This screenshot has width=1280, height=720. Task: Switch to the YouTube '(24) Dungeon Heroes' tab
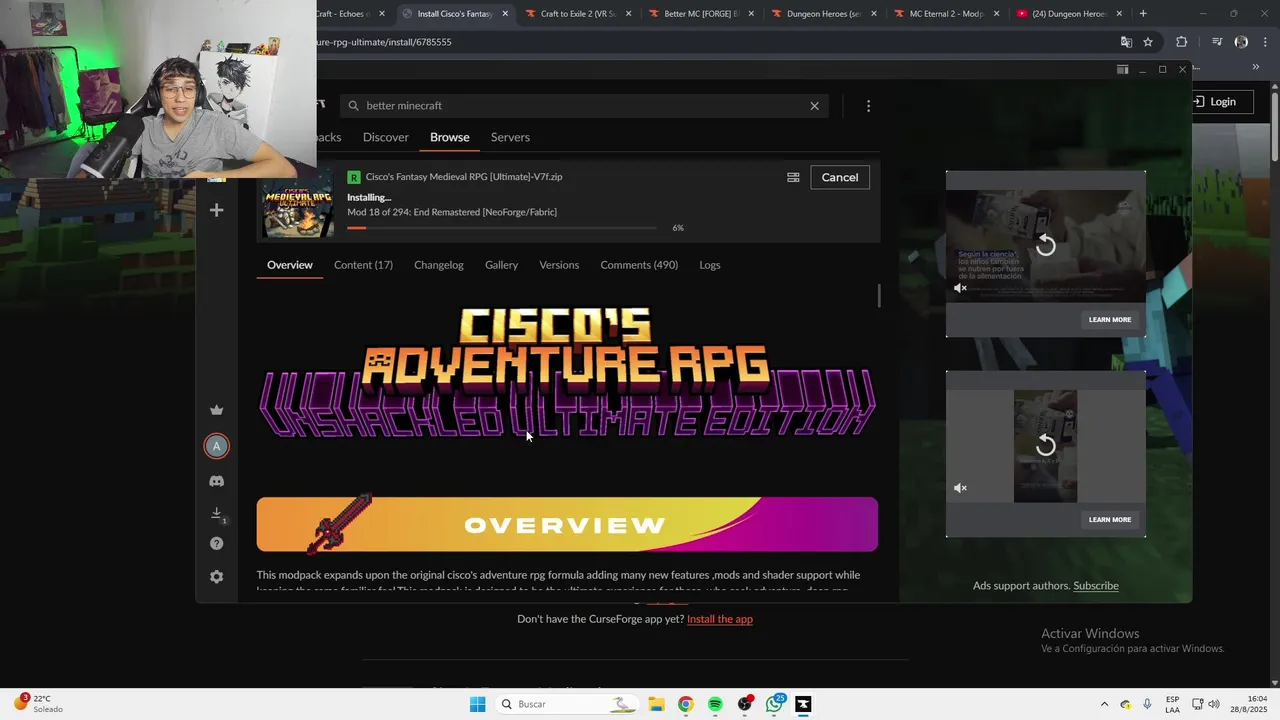pos(1067,14)
